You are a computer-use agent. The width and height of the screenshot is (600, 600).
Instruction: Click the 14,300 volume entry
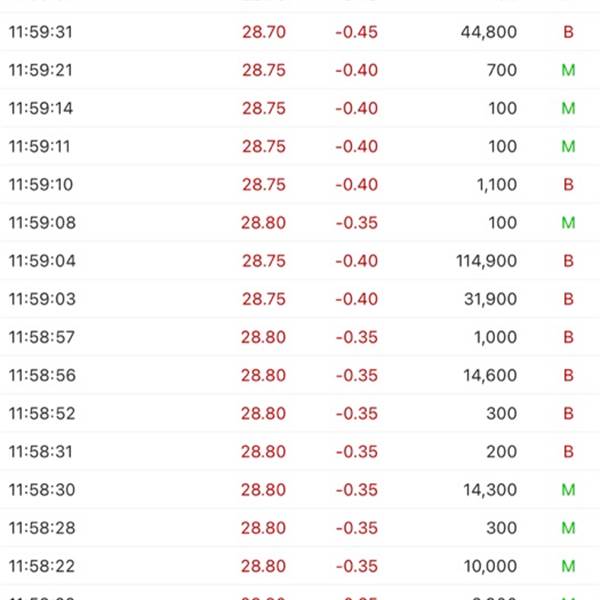tap(489, 490)
